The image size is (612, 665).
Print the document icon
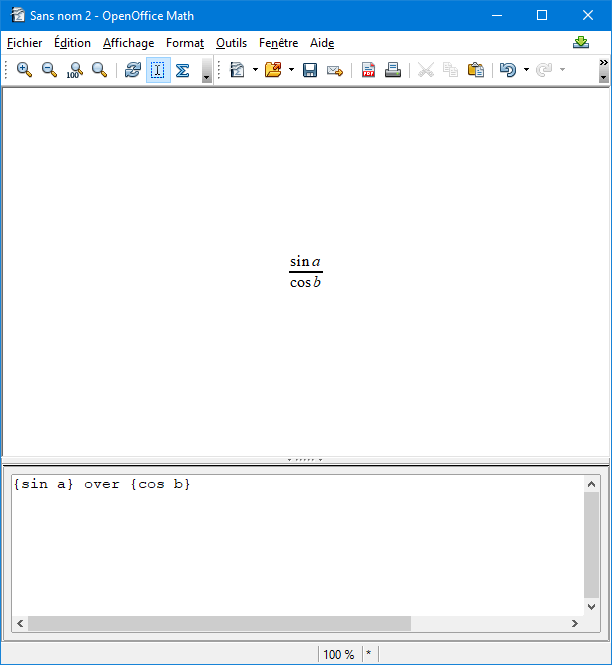pos(393,70)
